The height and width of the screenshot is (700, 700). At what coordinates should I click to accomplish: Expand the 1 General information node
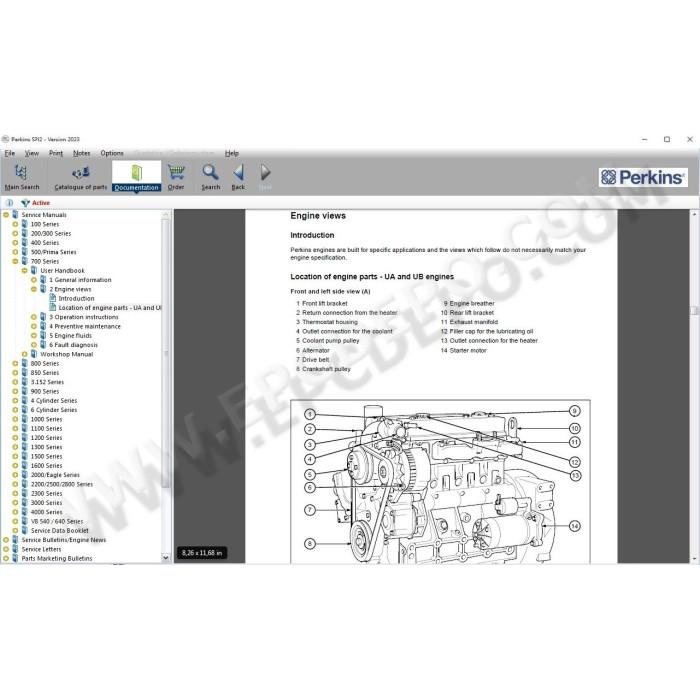pos(34,280)
